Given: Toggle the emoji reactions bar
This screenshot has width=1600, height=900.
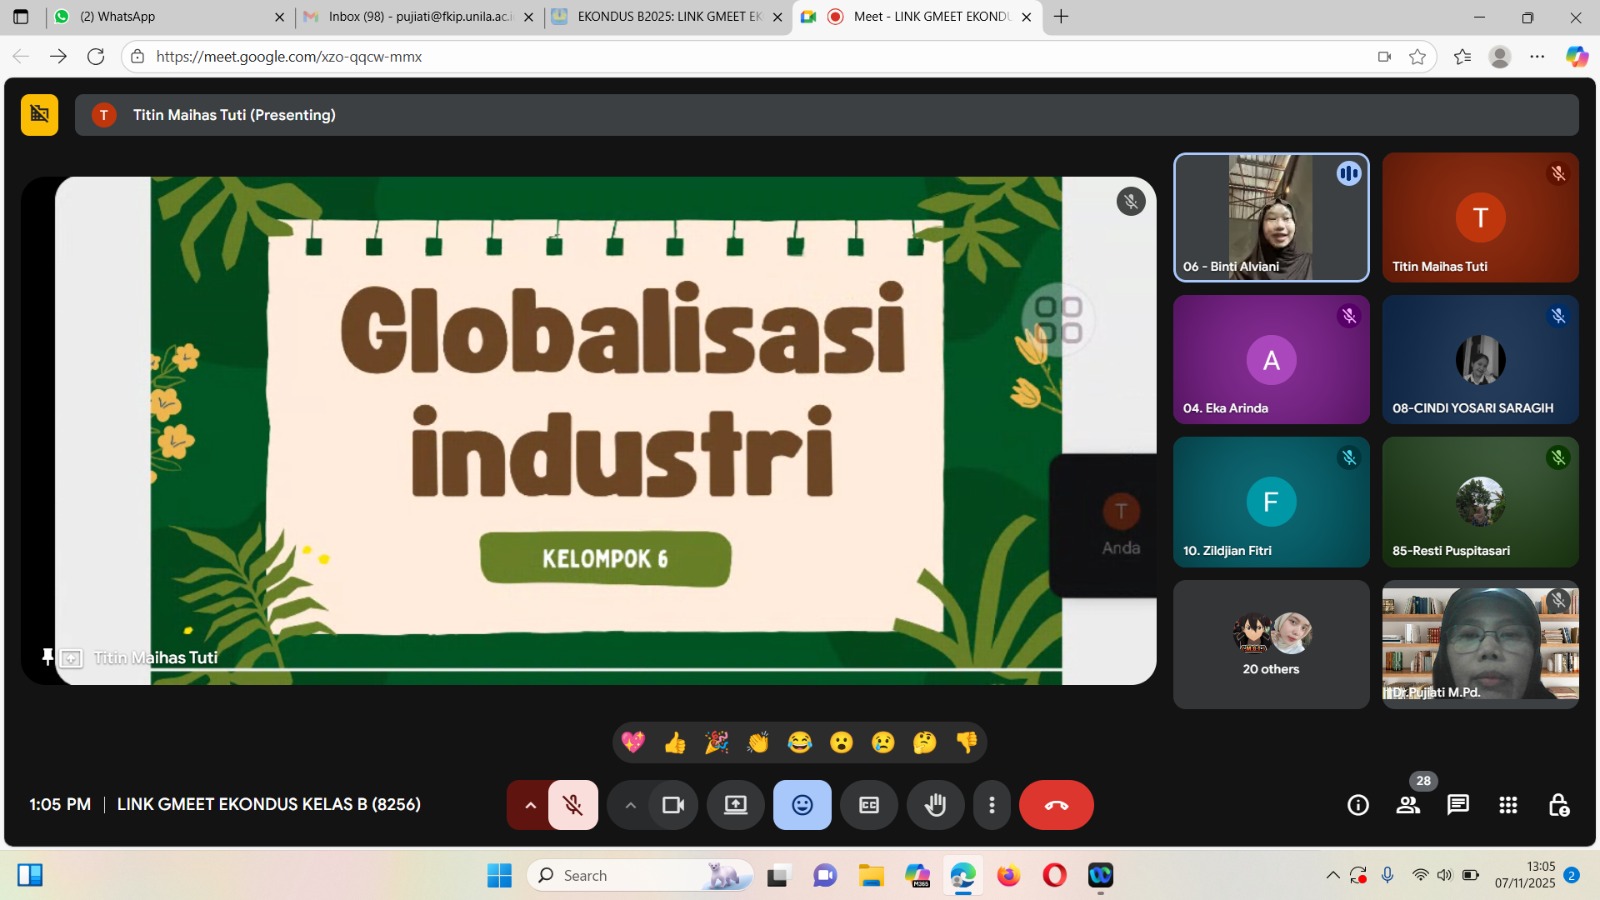Looking at the screenshot, I should [x=802, y=805].
